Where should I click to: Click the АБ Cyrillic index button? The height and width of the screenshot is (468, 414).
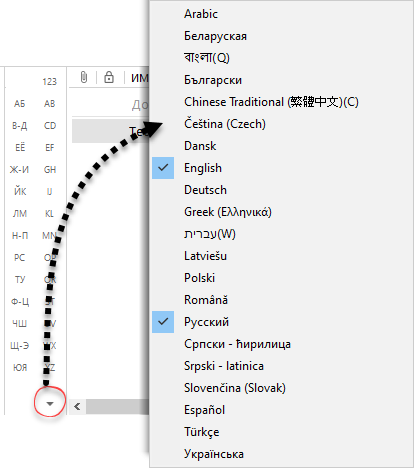(x=20, y=104)
